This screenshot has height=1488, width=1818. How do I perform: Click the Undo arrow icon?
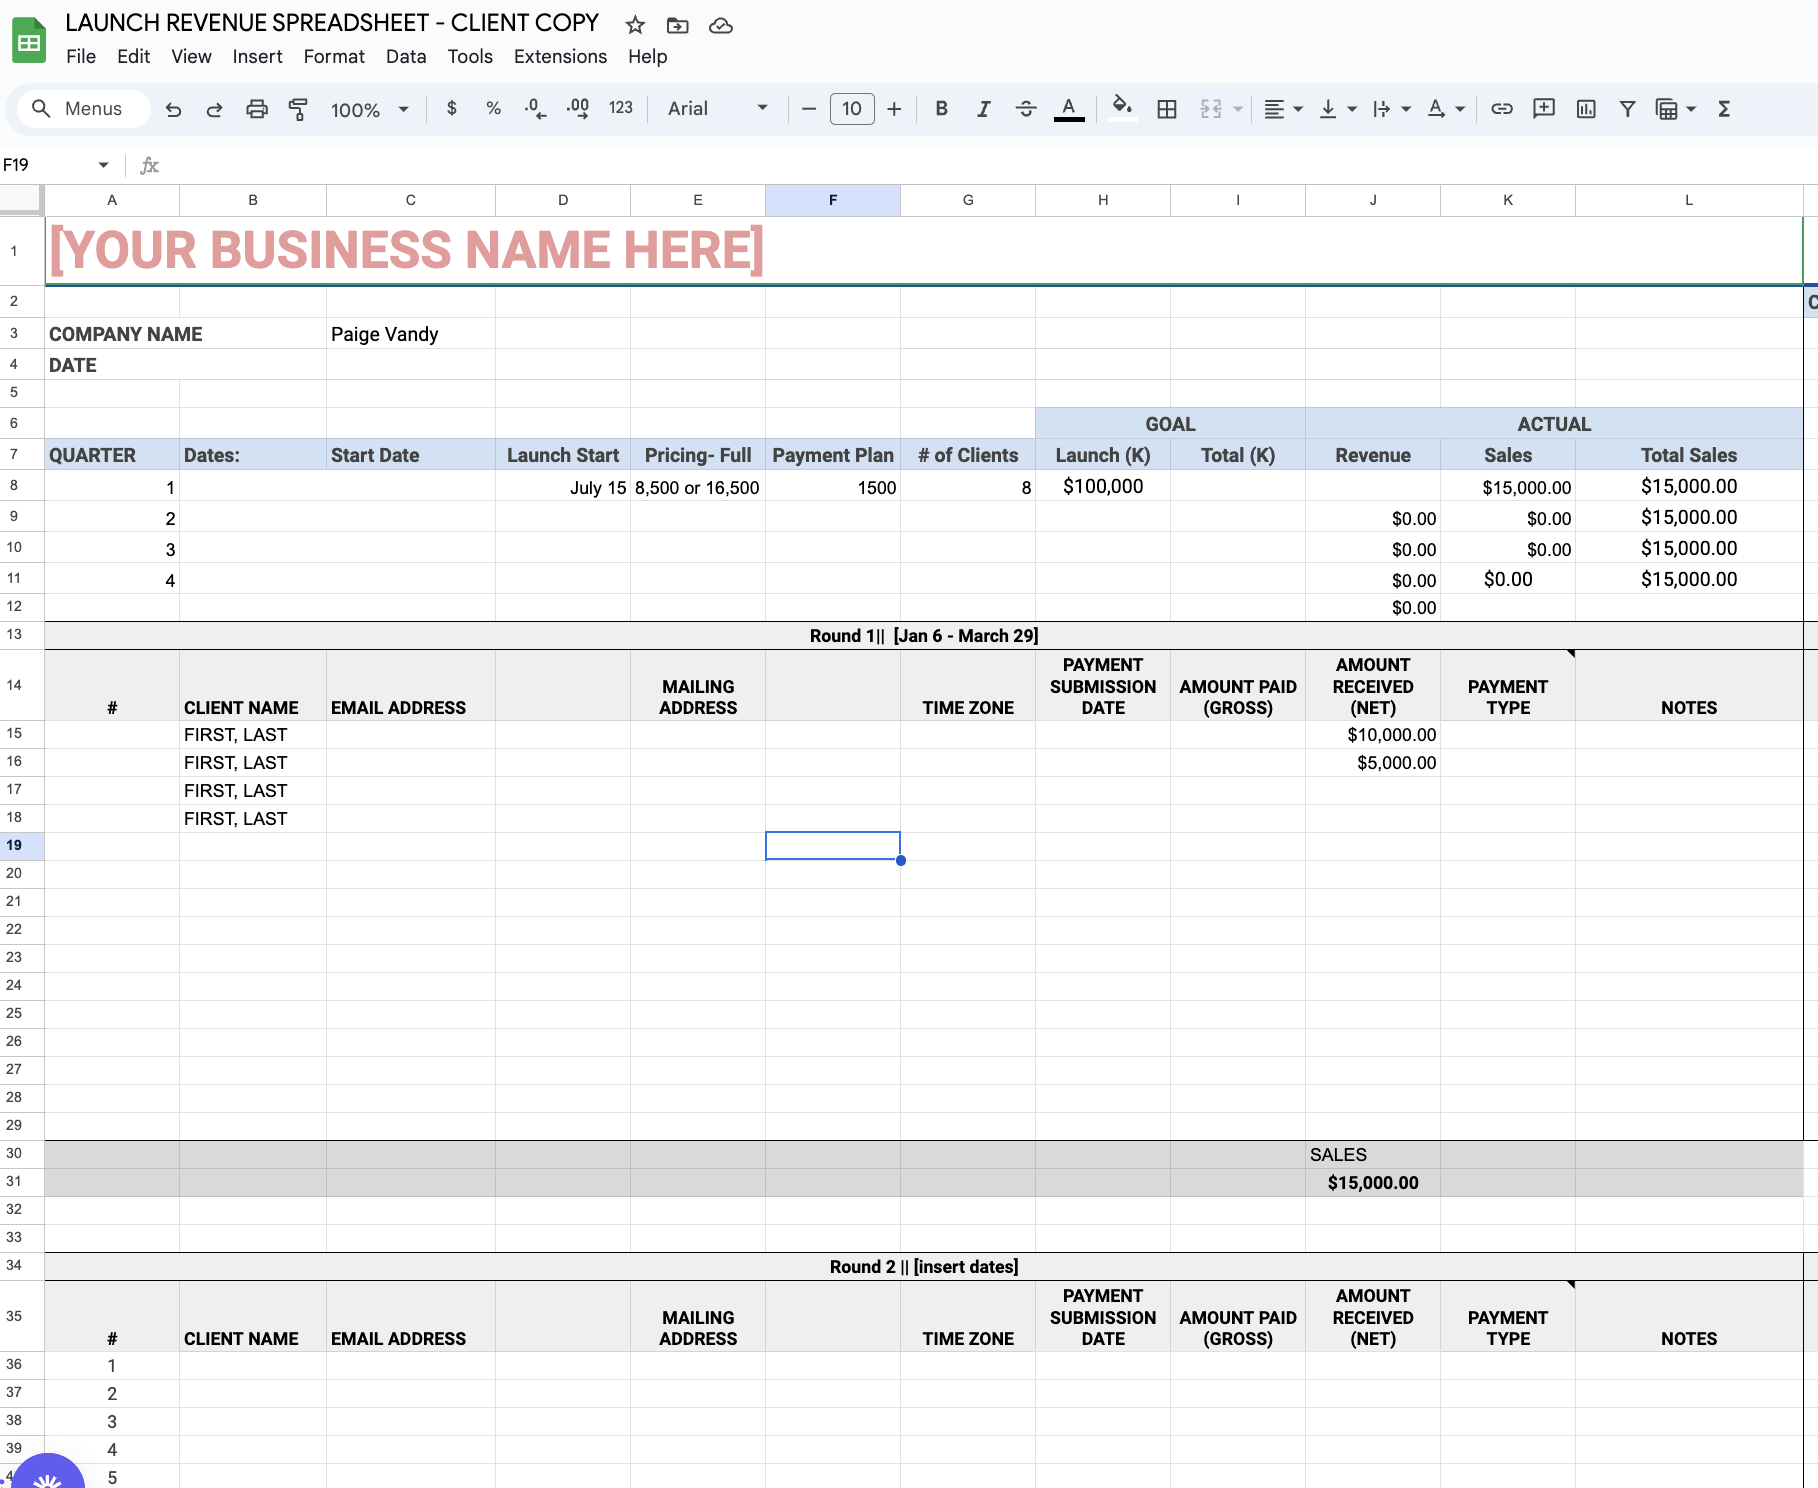tap(174, 109)
